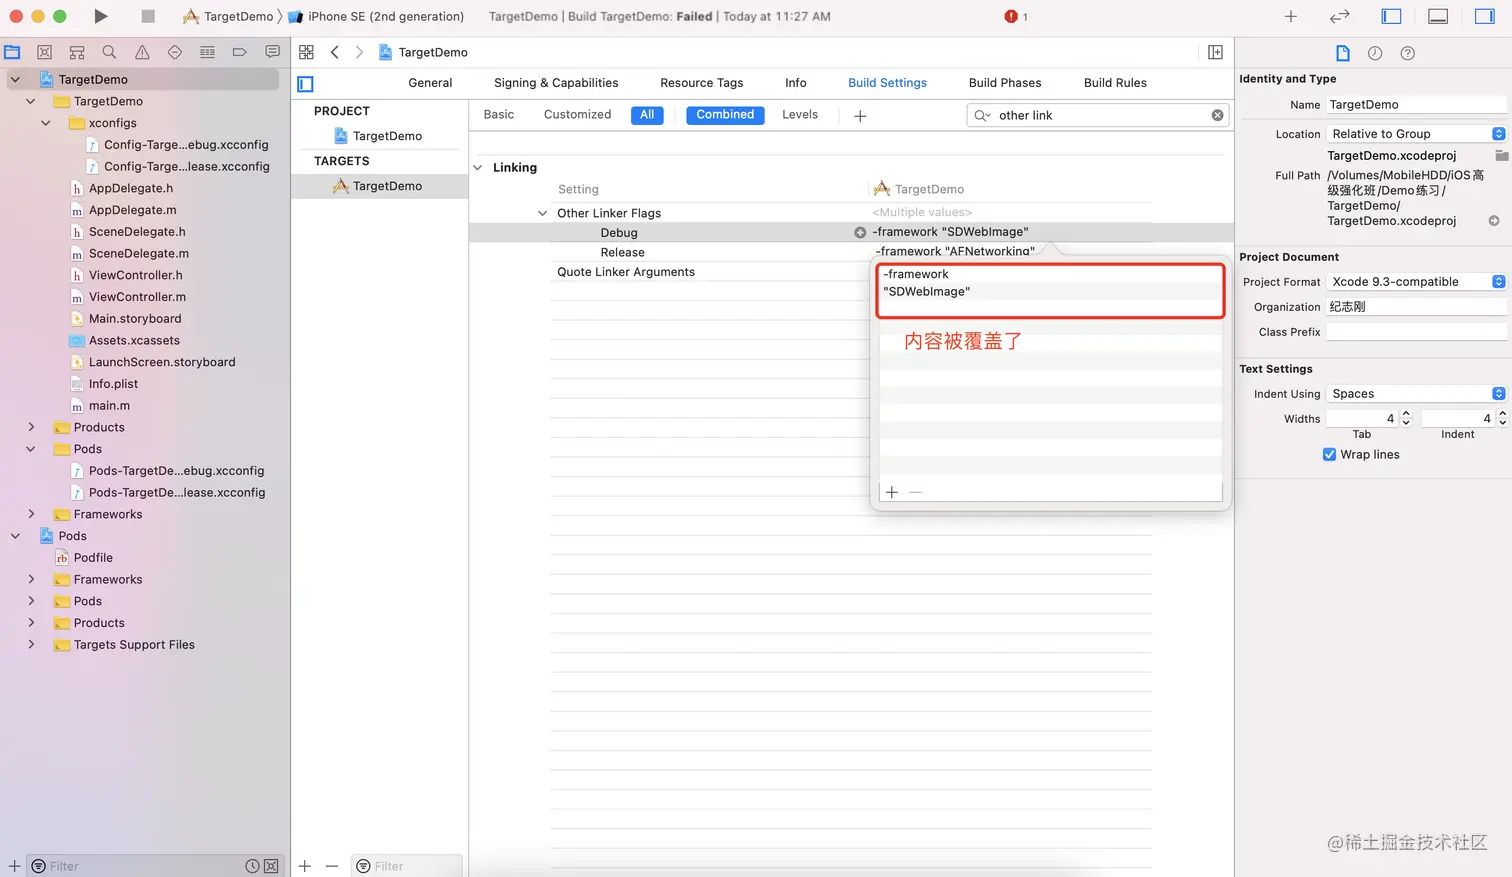Image resolution: width=1512 pixels, height=877 pixels.
Task: Open the Source Control navigator
Action: pos(44,52)
